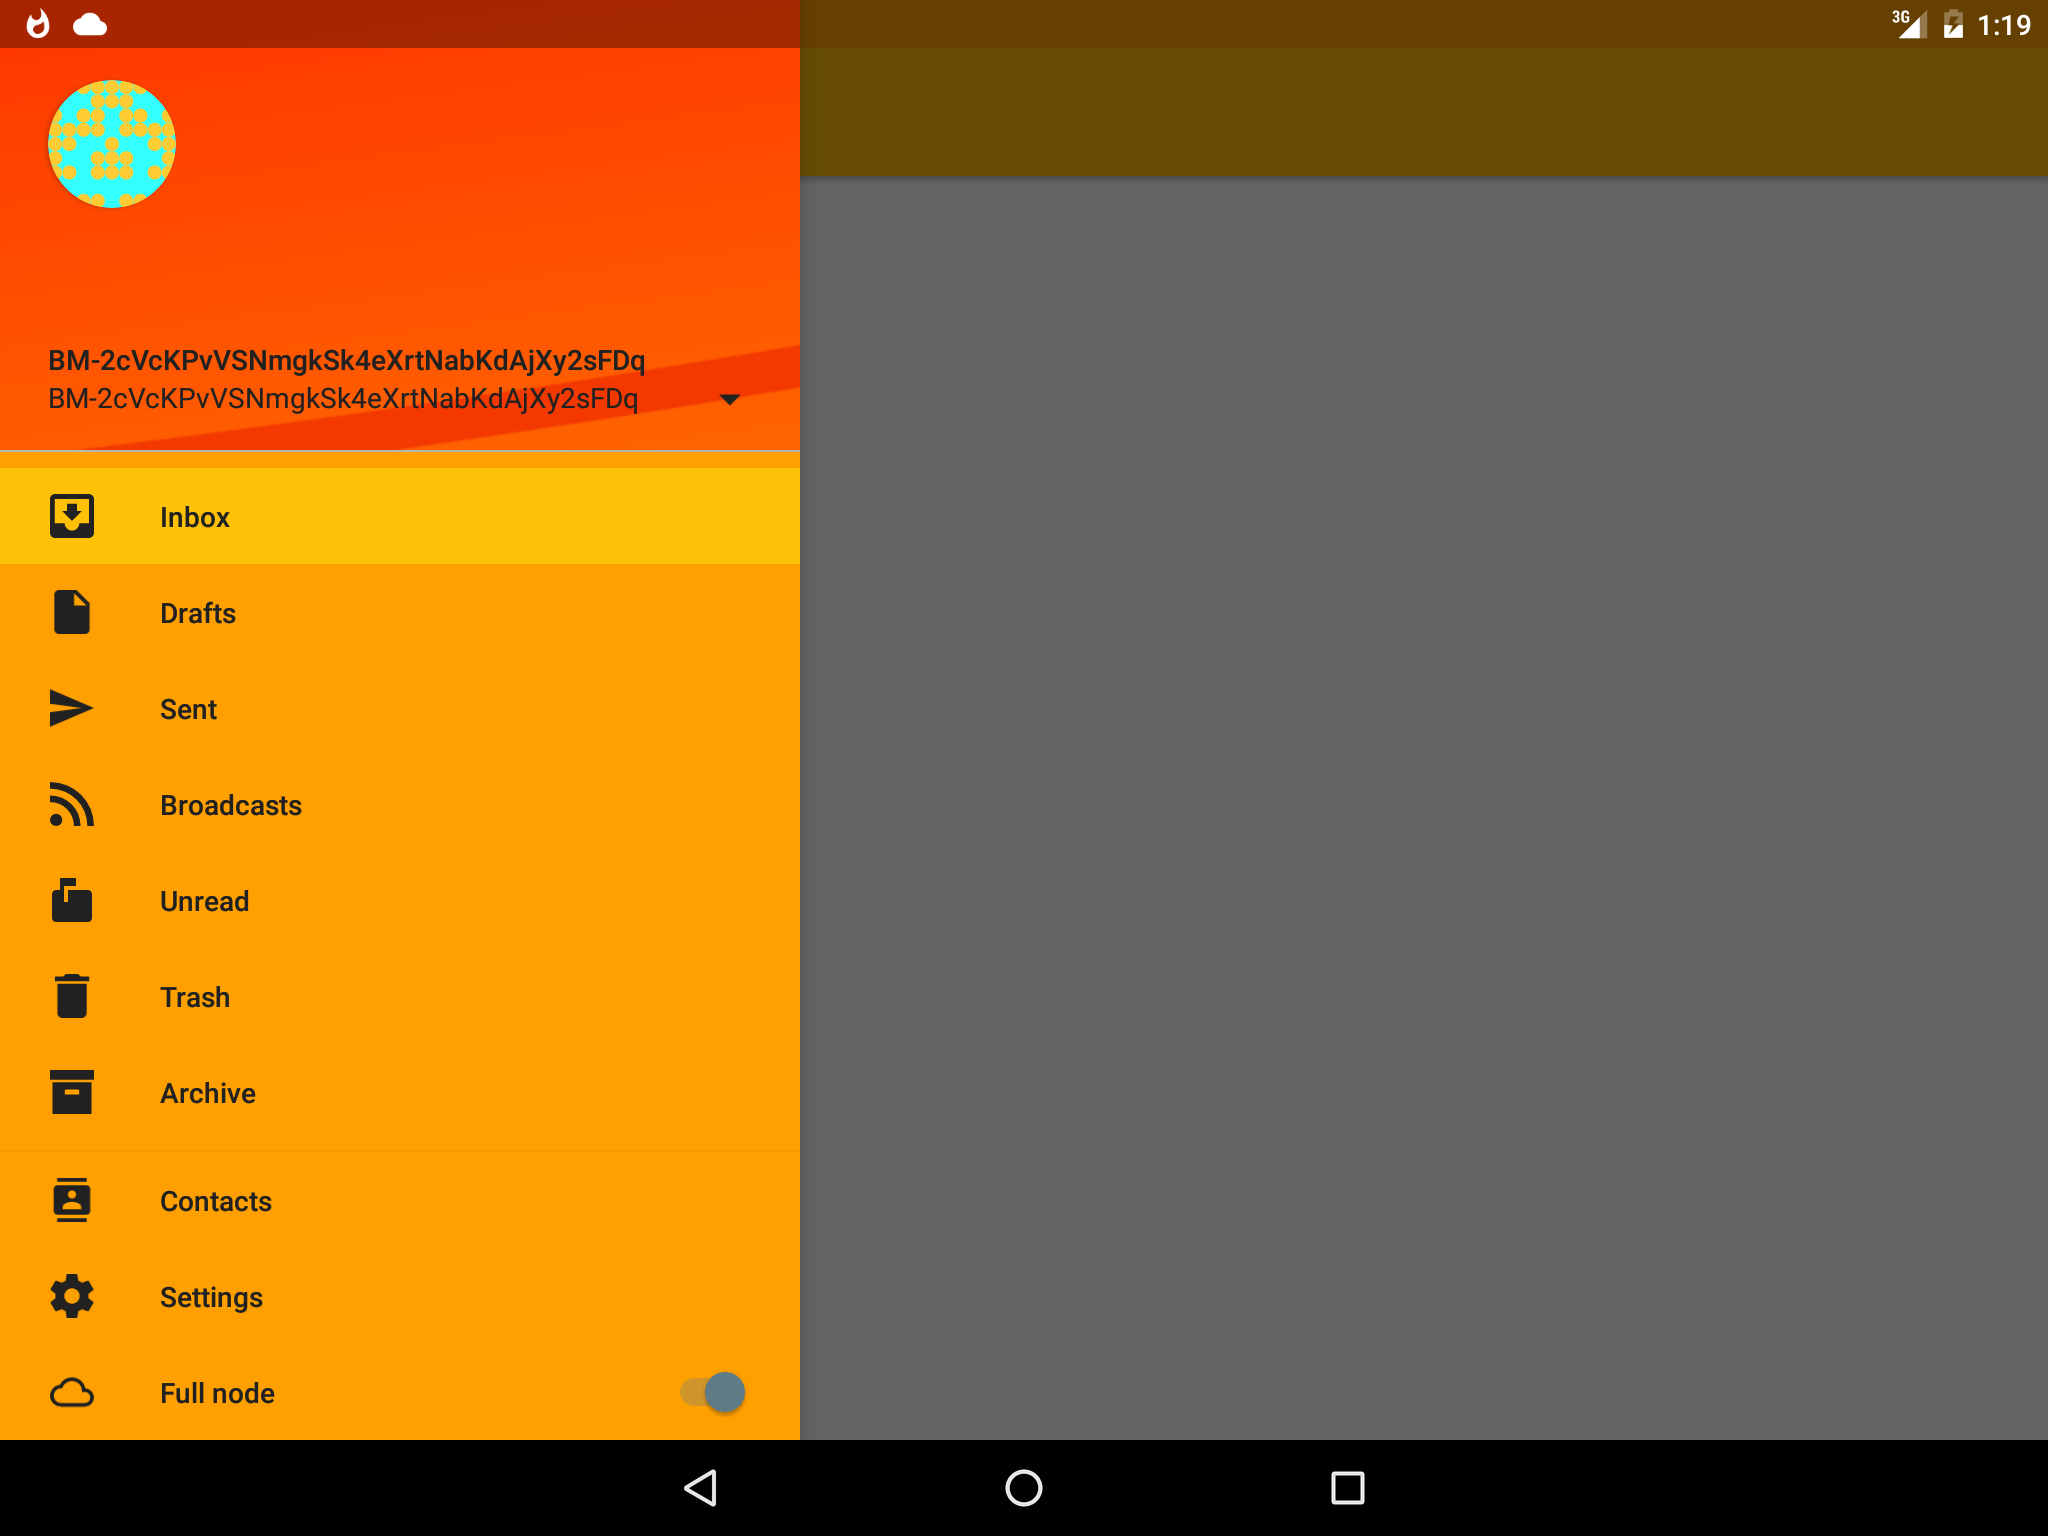The height and width of the screenshot is (1536, 2048).
Task: Click the account avatar globe icon
Action: (x=111, y=144)
